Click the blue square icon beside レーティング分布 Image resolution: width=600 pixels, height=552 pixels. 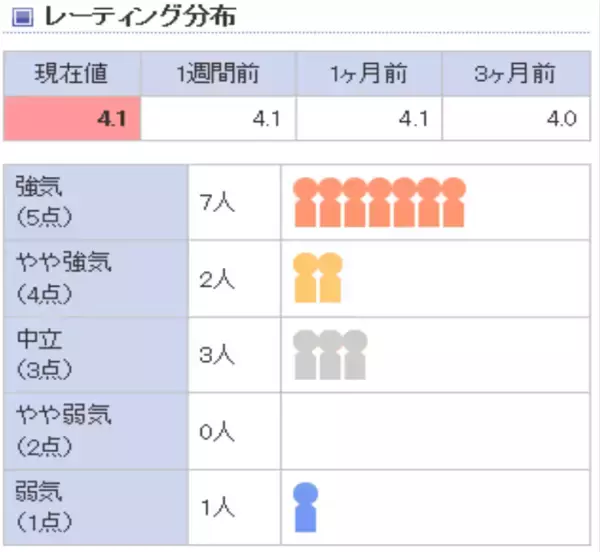[x=21, y=17]
